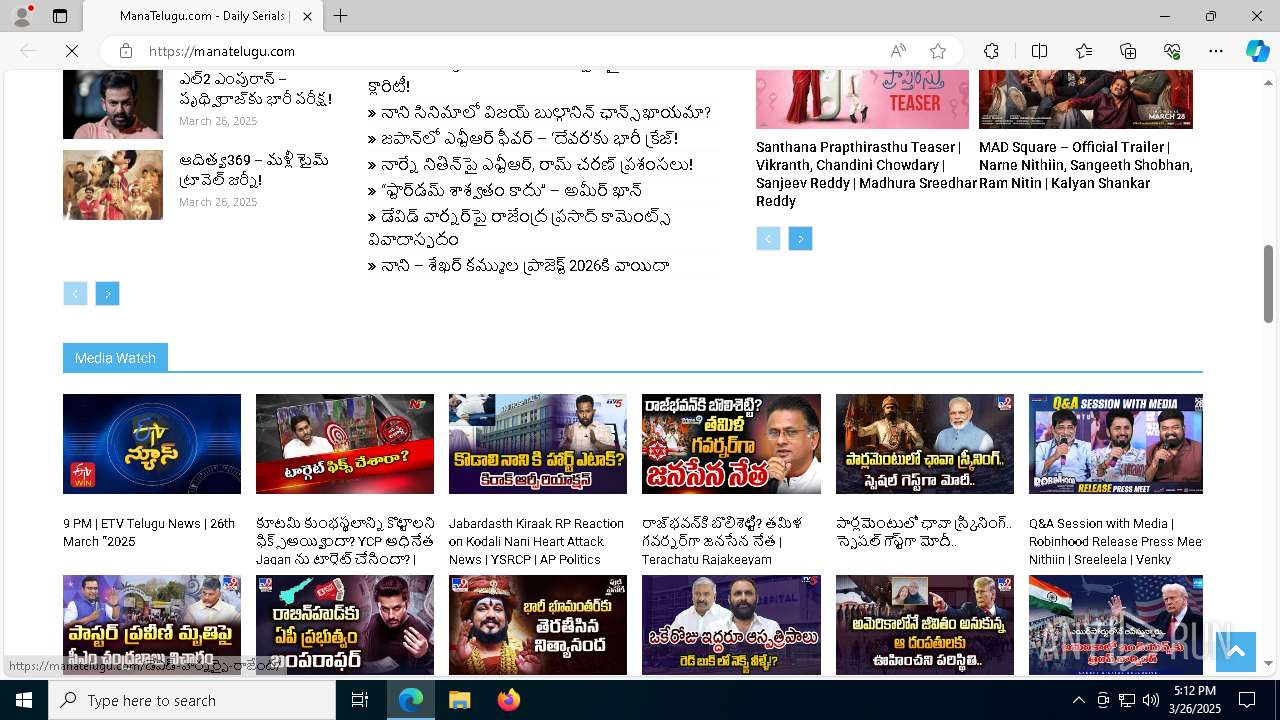This screenshot has height=720, width=1280.
Task: Click the address bar URL field
Action: coord(510,51)
